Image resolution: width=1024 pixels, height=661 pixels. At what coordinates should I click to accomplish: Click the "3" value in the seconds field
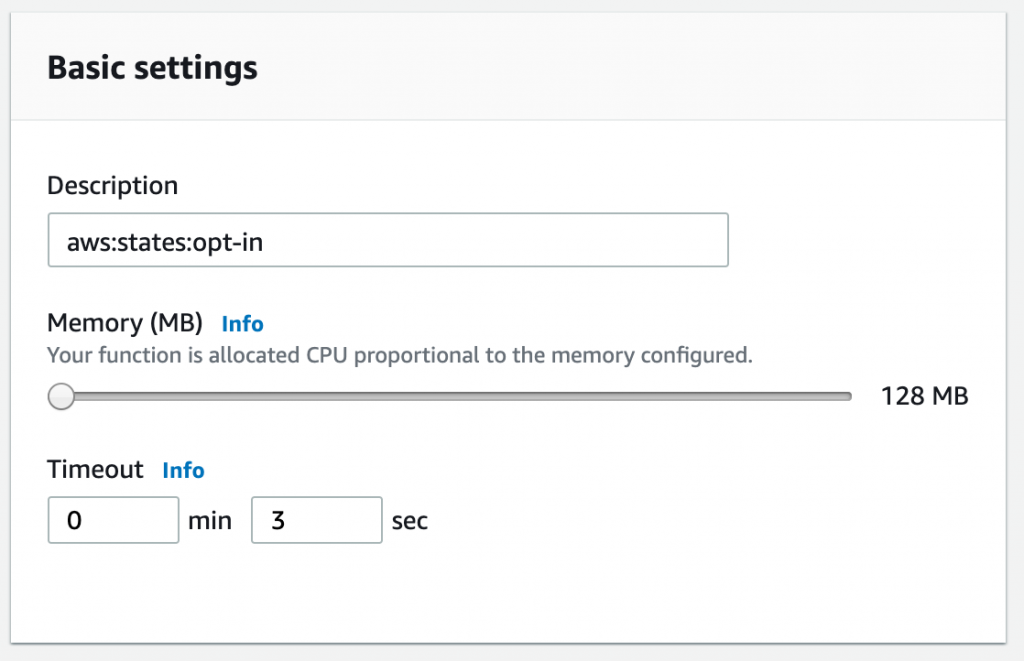pos(278,522)
